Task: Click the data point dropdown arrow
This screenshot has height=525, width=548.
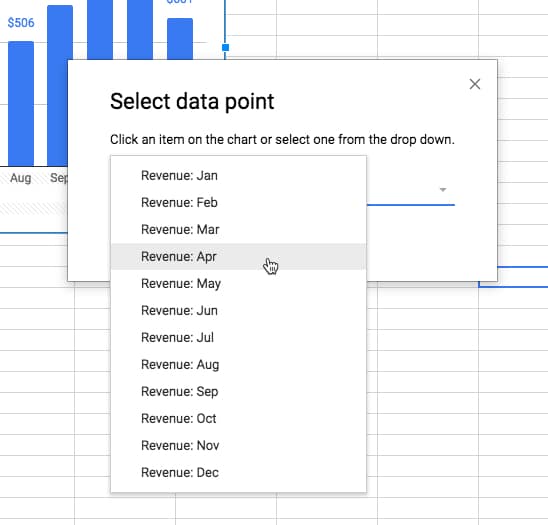Action: point(443,190)
